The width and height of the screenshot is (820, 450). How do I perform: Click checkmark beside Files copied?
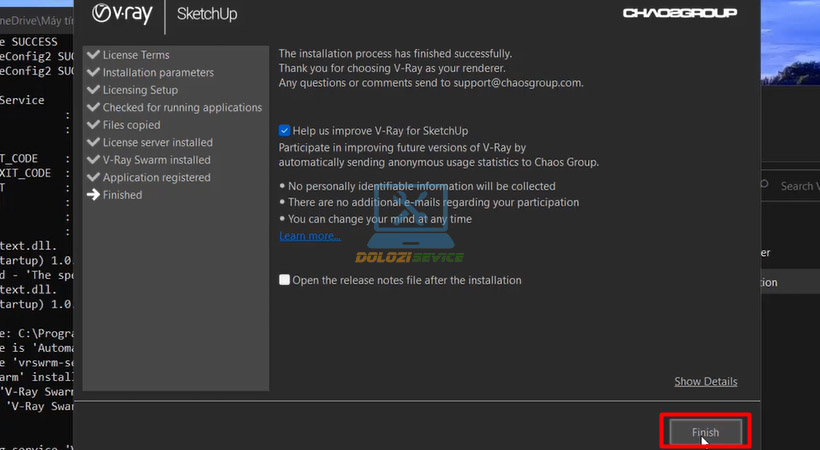pos(94,125)
